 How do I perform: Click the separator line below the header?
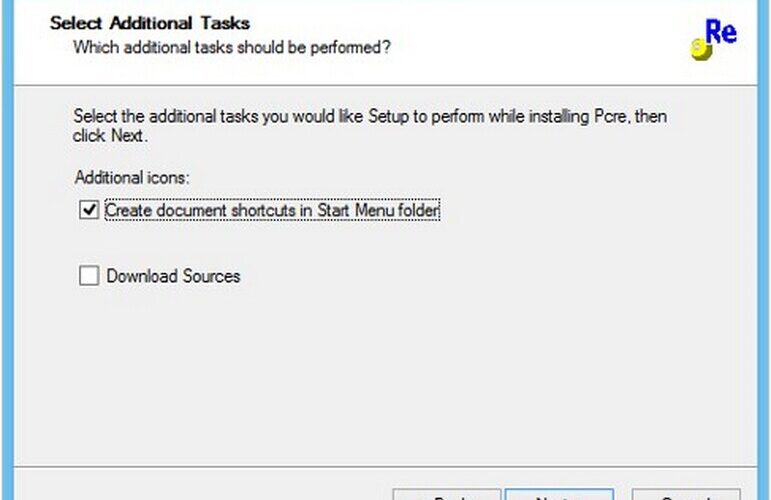(386, 86)
